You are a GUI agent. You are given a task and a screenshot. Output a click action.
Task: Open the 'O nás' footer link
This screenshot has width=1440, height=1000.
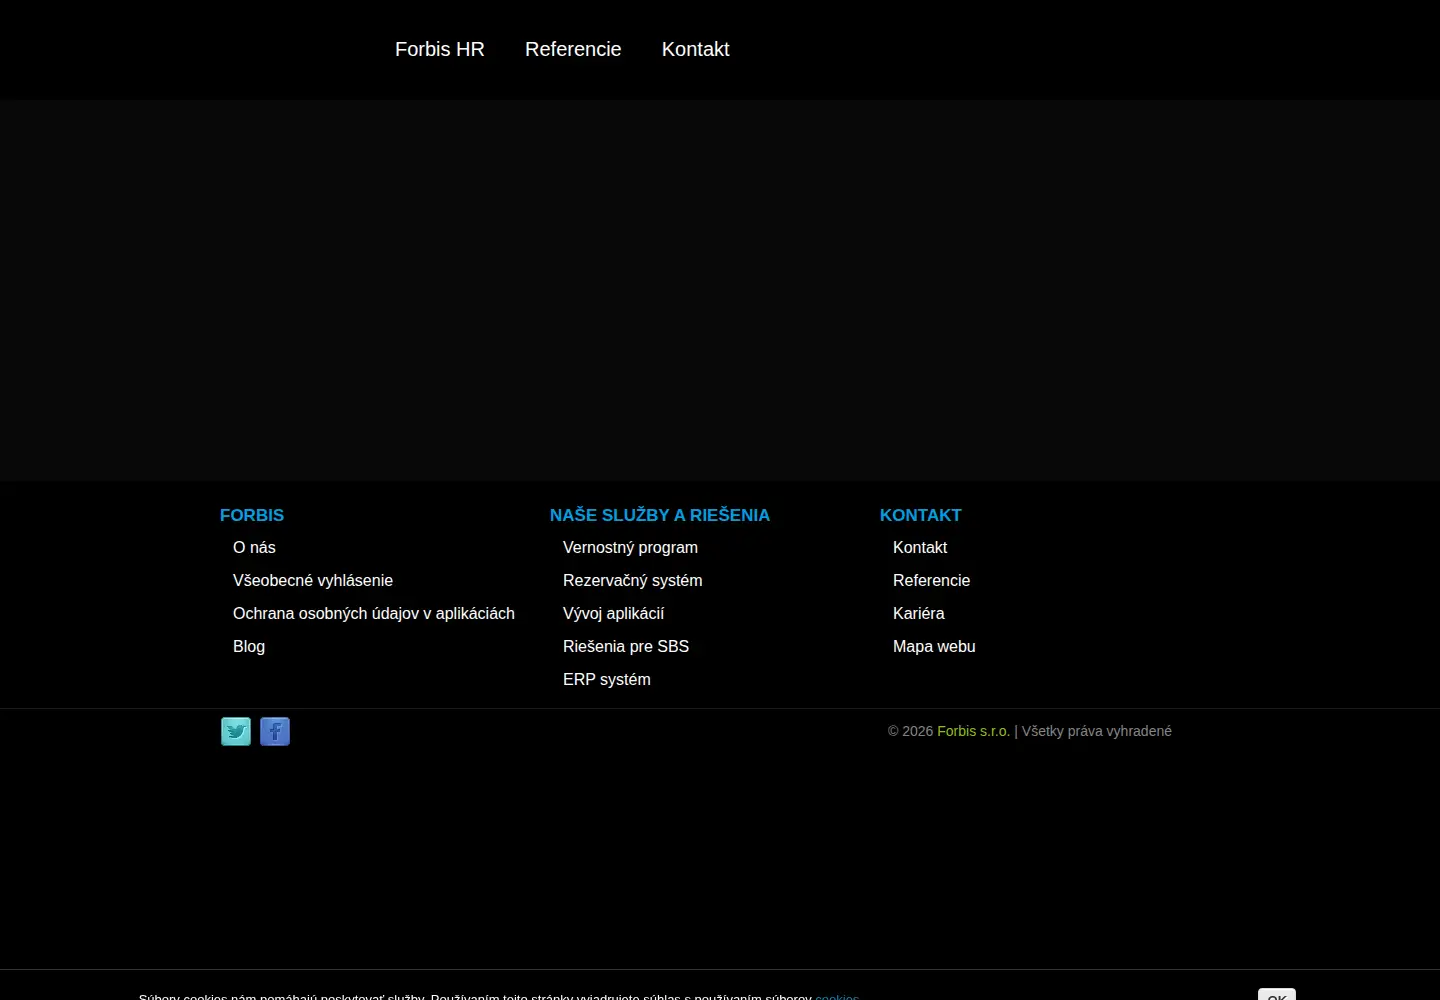254,548
